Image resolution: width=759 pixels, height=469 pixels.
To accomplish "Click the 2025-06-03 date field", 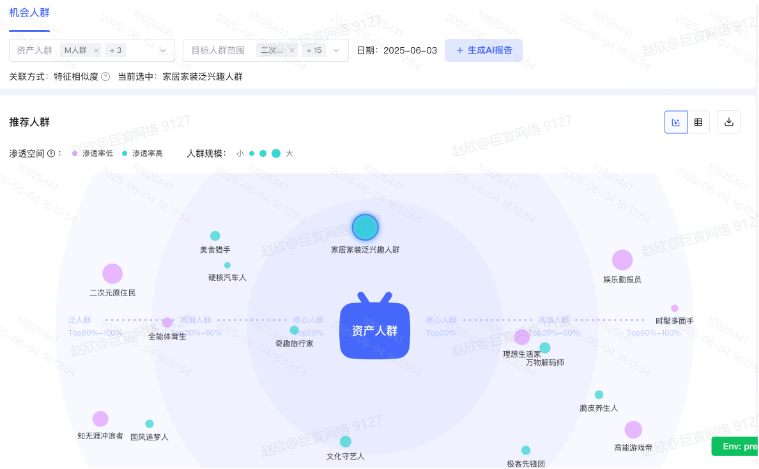I will (410, 50).
